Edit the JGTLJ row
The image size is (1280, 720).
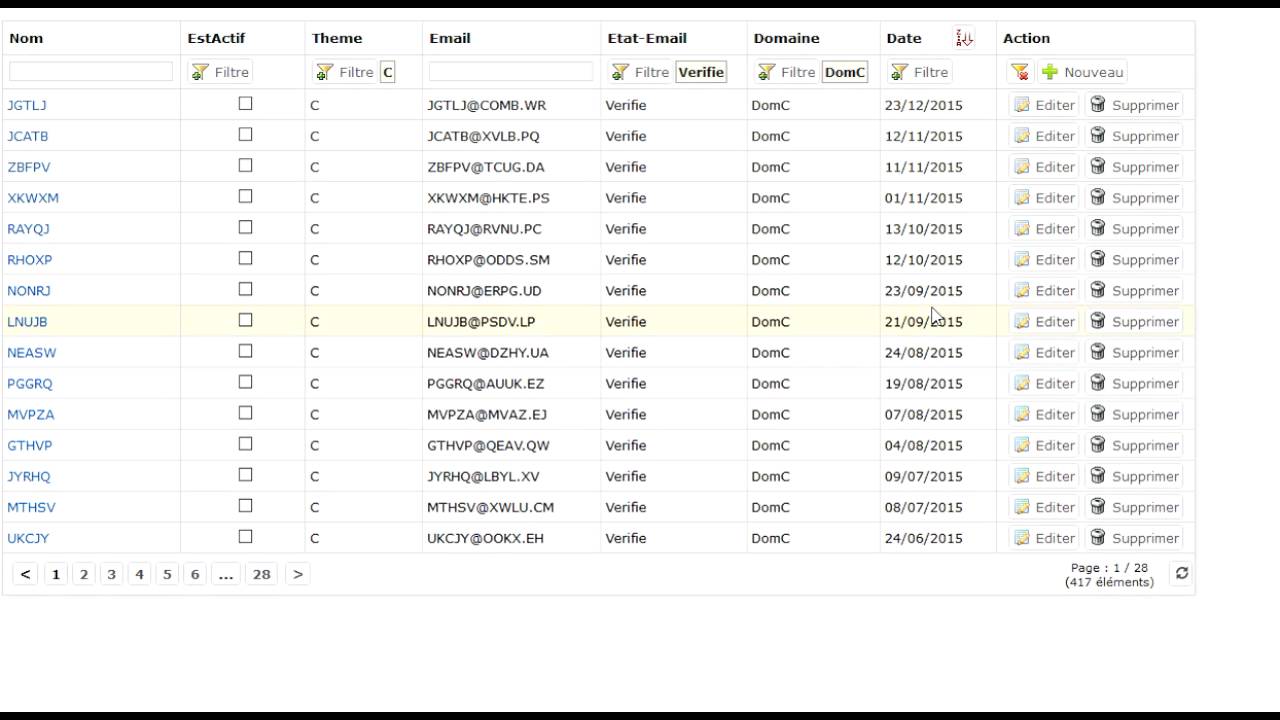tap(1044, 105)
